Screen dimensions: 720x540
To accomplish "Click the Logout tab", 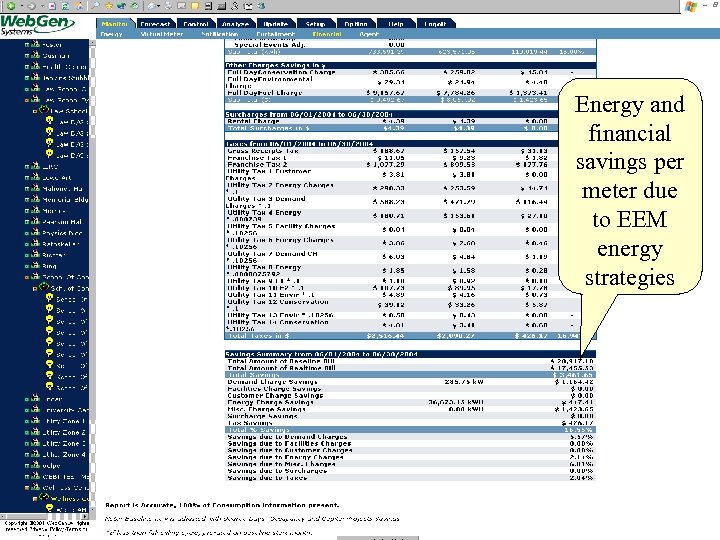I will (435, 24).
